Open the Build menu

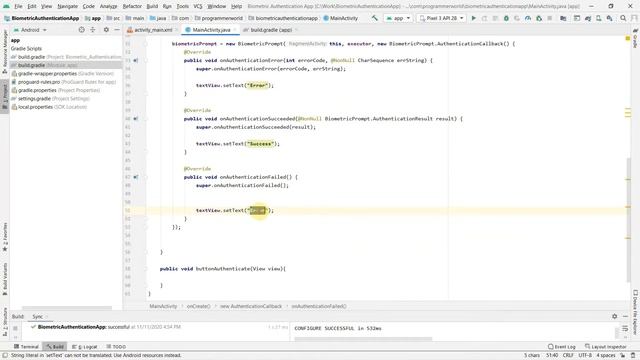coord(152,6)
